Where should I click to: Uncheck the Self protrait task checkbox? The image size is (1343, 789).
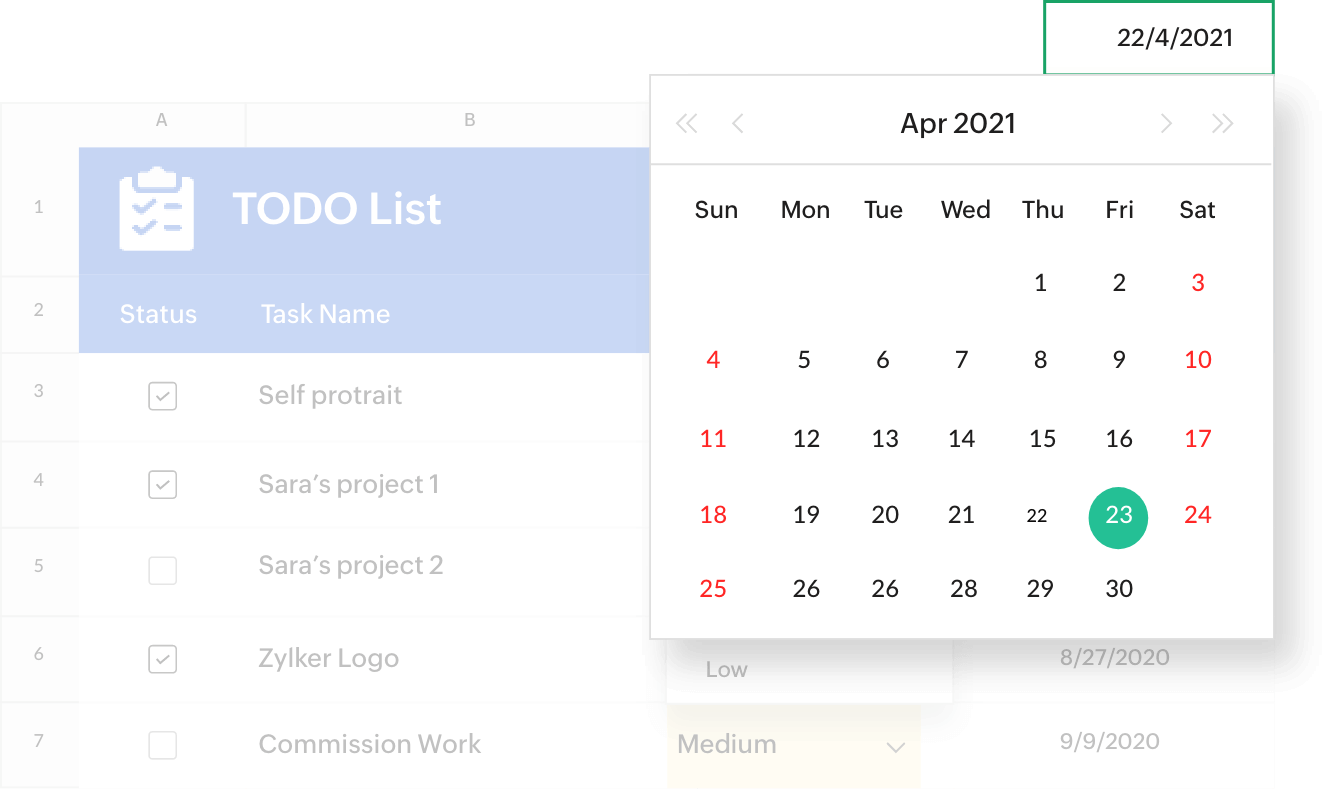162,397
